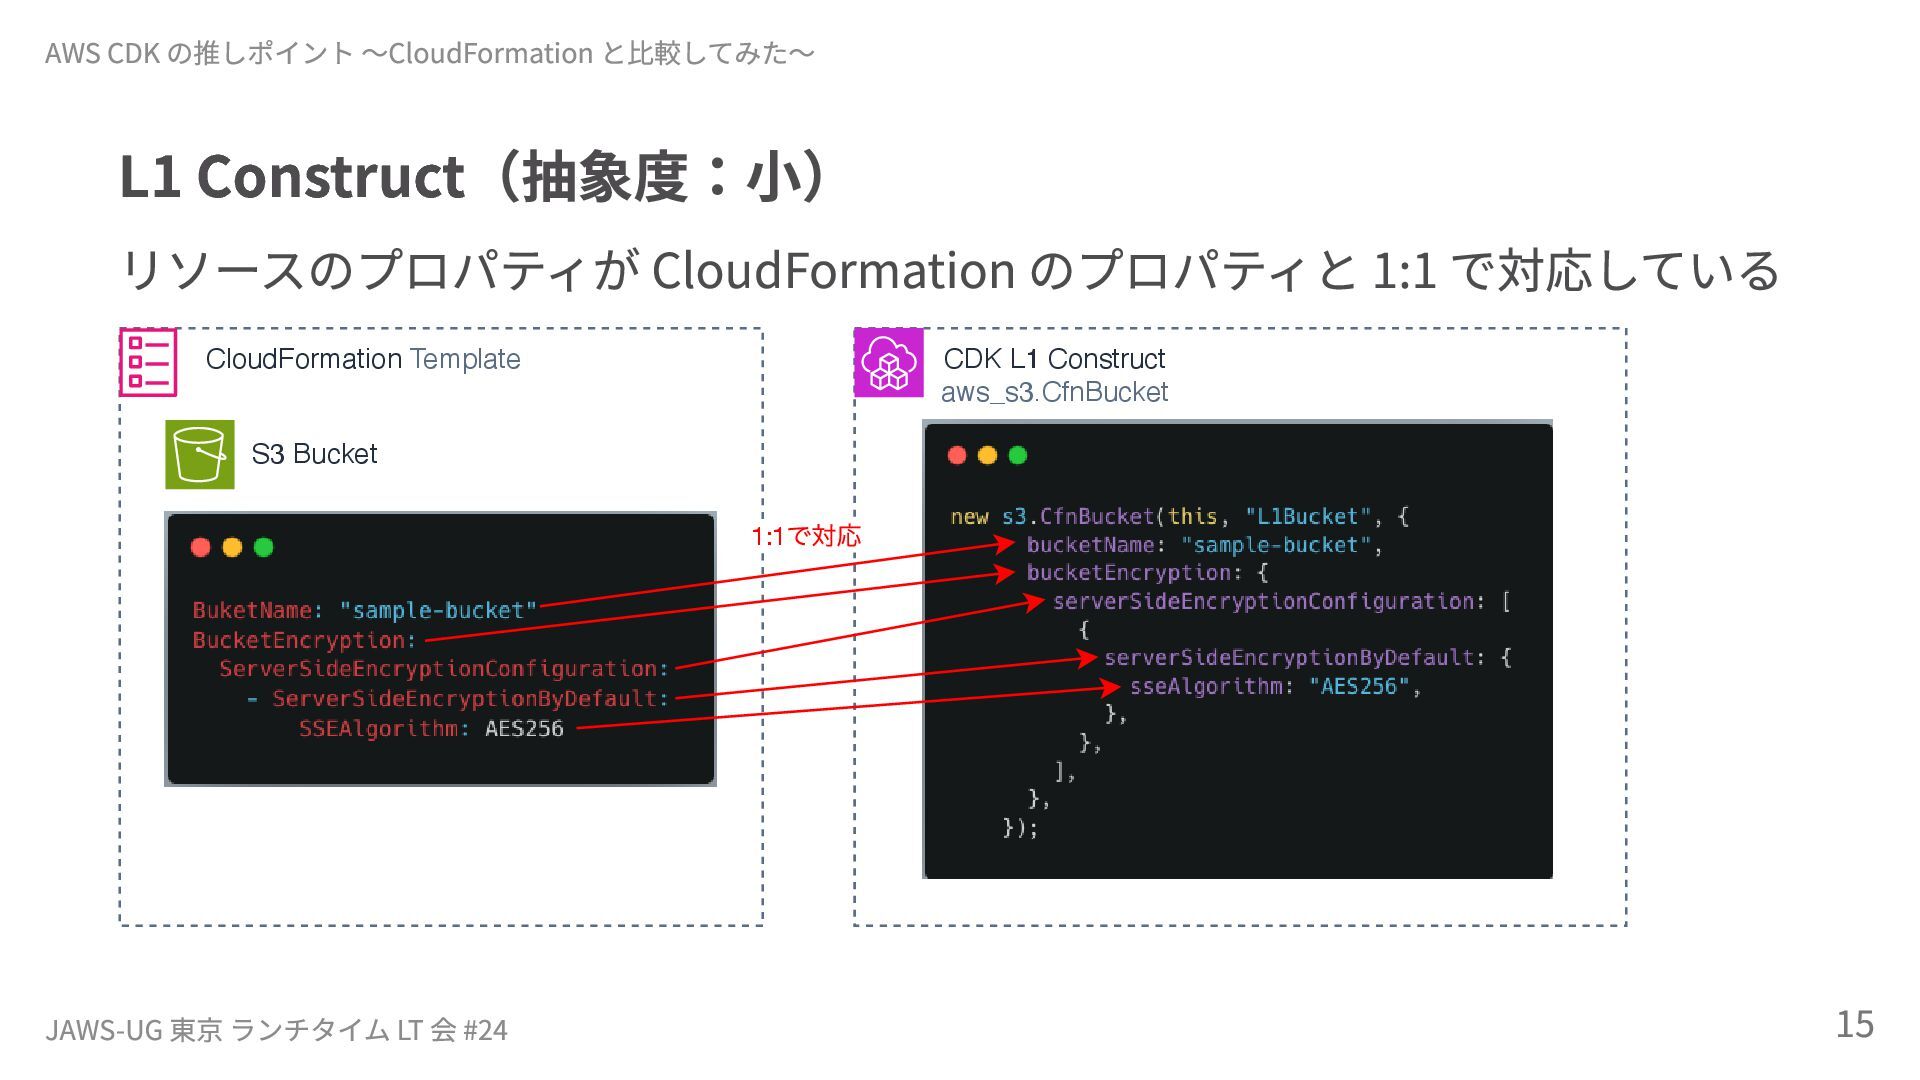Click 'SSEAlgorithm:' in the YAML code

pos(384,728)
